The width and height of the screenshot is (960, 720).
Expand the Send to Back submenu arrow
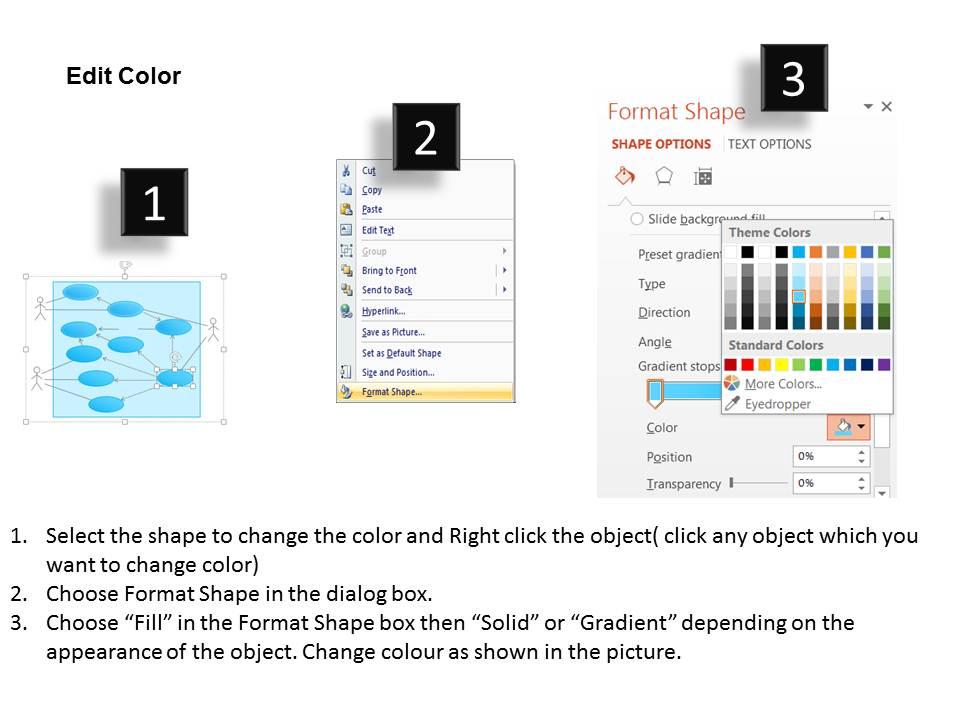(x=504, y=289)
